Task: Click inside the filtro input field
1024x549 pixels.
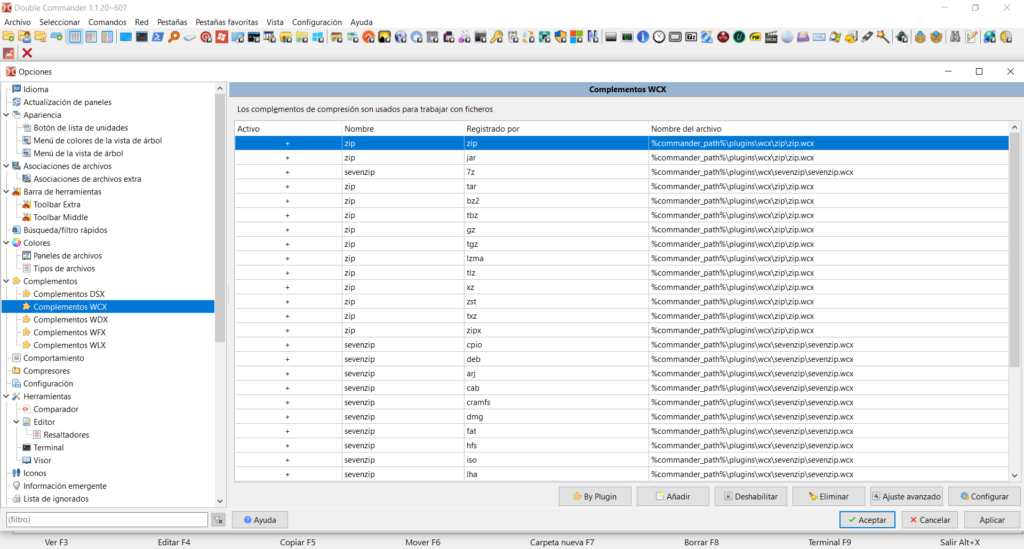Action: [106, 520]
